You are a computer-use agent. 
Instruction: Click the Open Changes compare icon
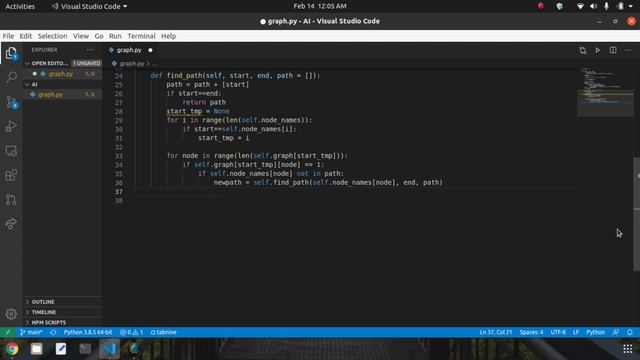[x=582, y=50]
